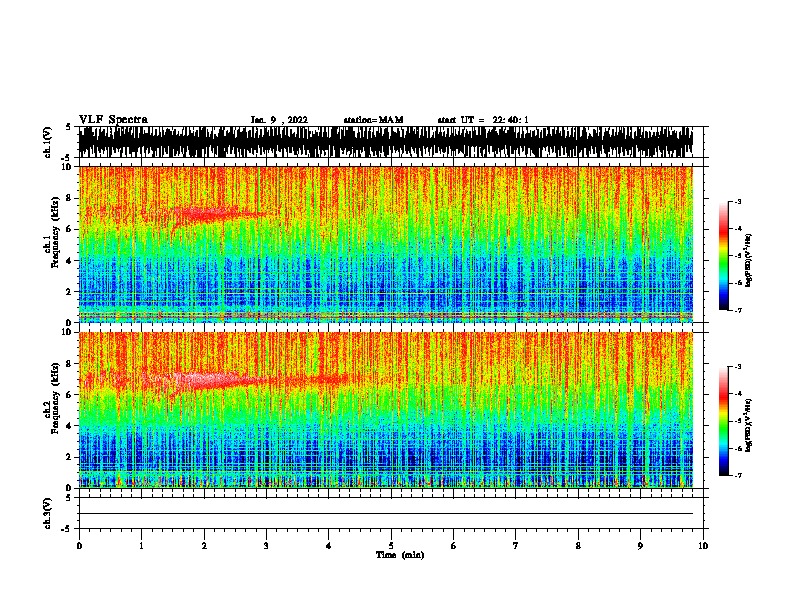Click the "ch.3(V)" axis label

[48, 513]
